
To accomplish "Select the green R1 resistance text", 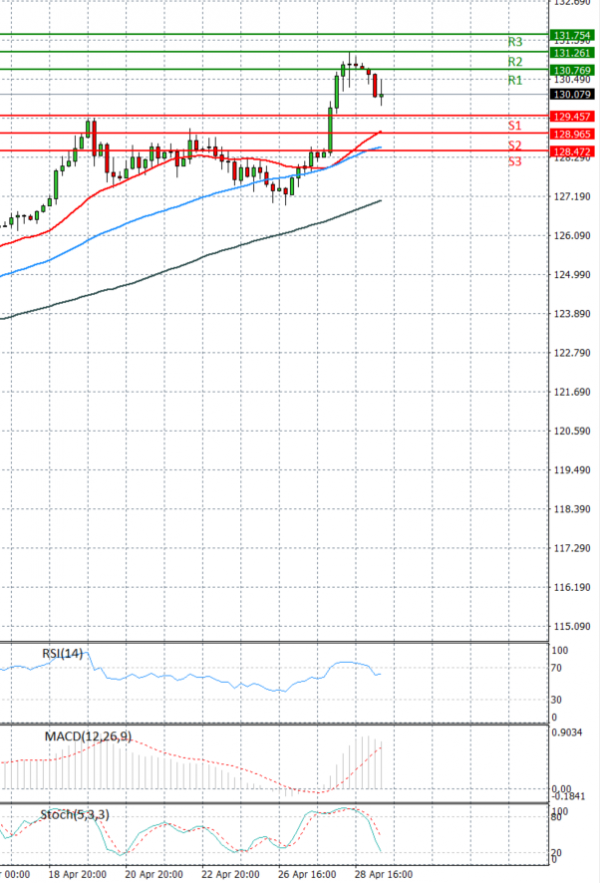I will (515, 80).
